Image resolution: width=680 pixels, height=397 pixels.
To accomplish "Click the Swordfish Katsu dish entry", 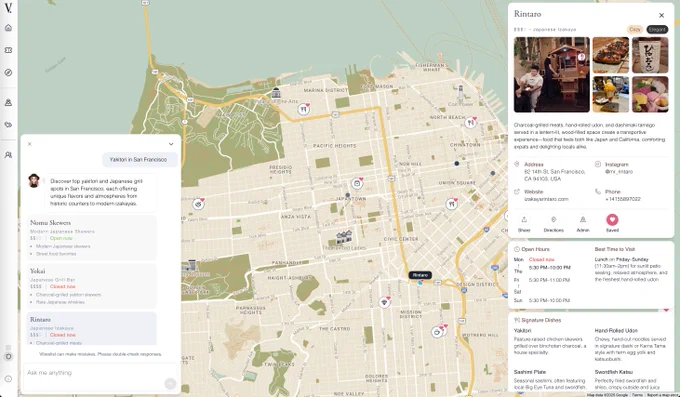I will tap(631, 379).
